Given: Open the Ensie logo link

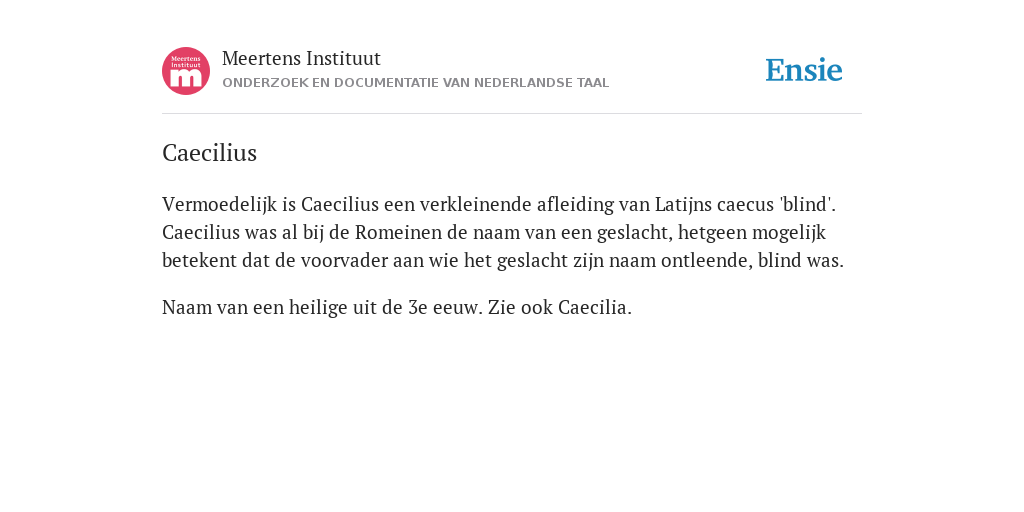Looking at the screenshot, I should point(804,70).
